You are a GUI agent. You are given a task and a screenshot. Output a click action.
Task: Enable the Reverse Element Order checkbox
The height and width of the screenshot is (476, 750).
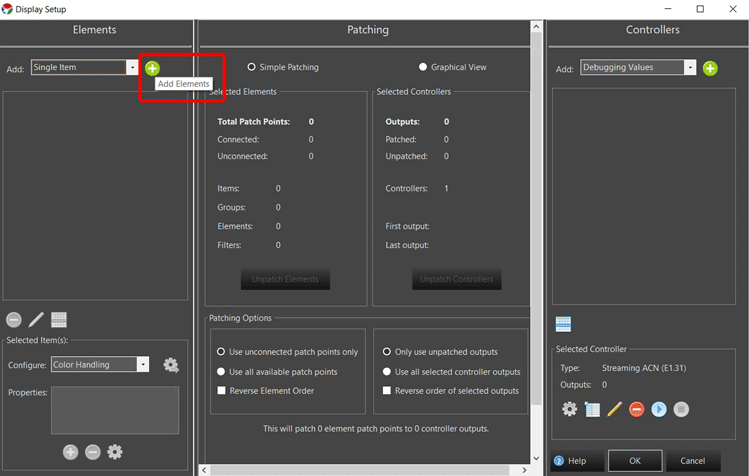[x=221, y=390]
